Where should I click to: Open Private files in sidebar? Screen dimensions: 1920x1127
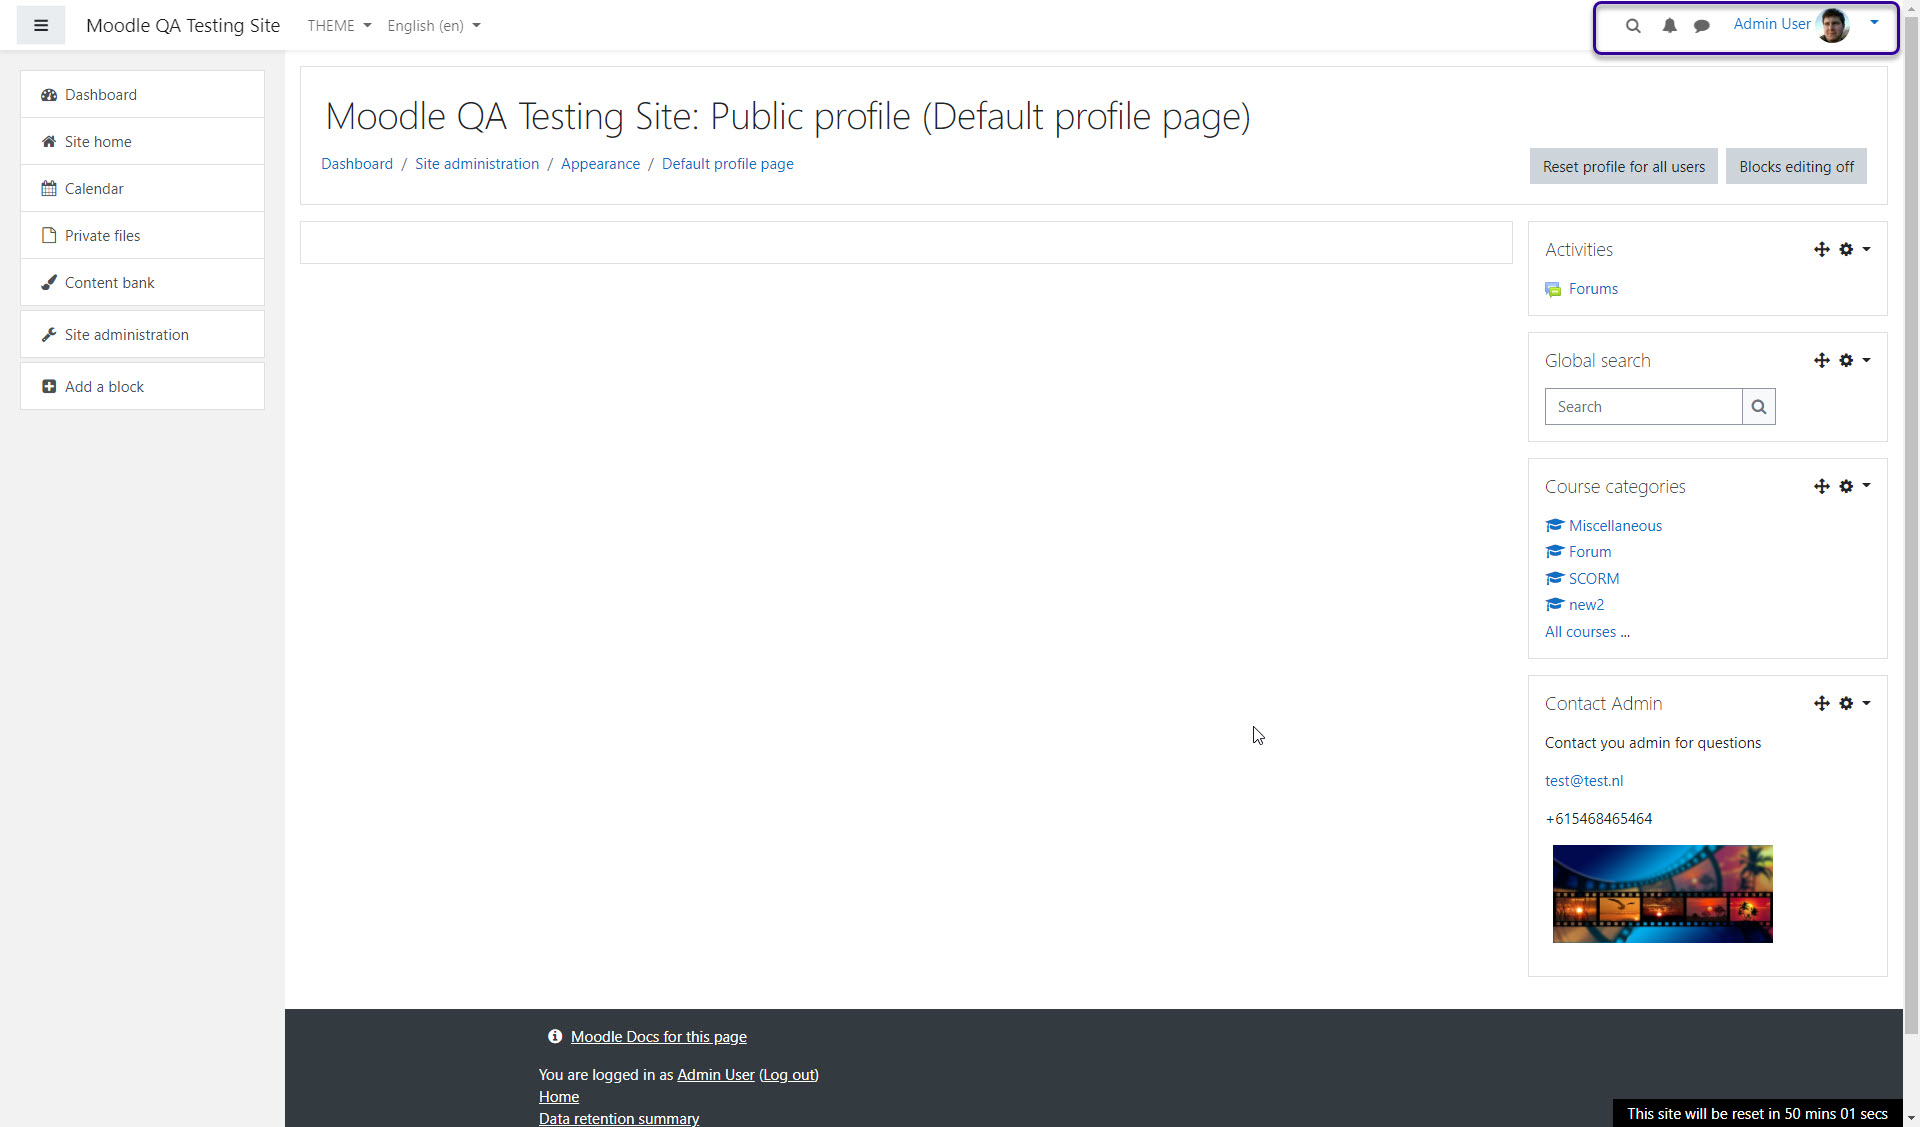point(142,235)
